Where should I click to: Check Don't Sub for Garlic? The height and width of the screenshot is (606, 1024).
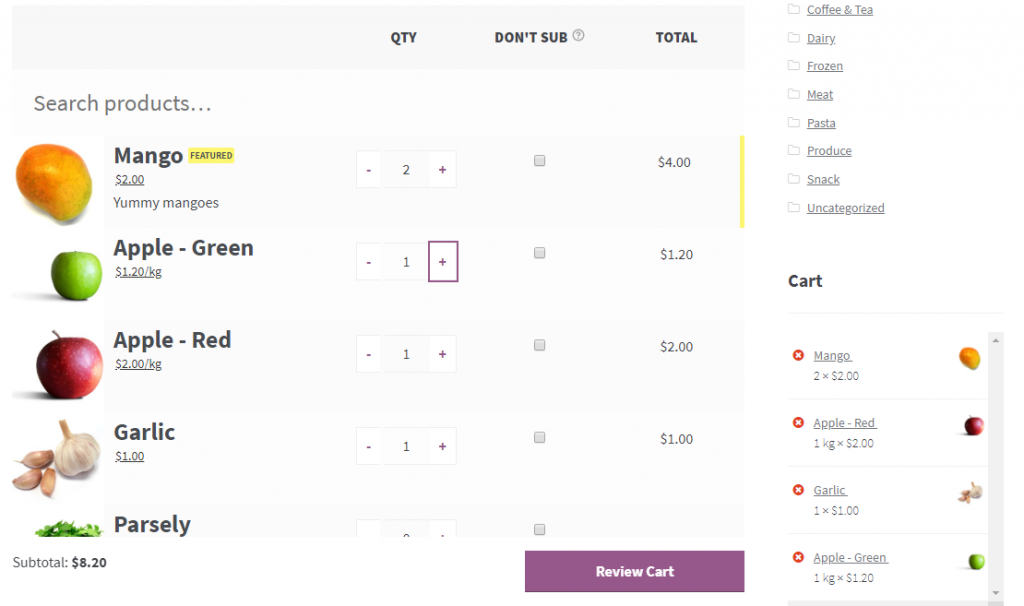539,438
